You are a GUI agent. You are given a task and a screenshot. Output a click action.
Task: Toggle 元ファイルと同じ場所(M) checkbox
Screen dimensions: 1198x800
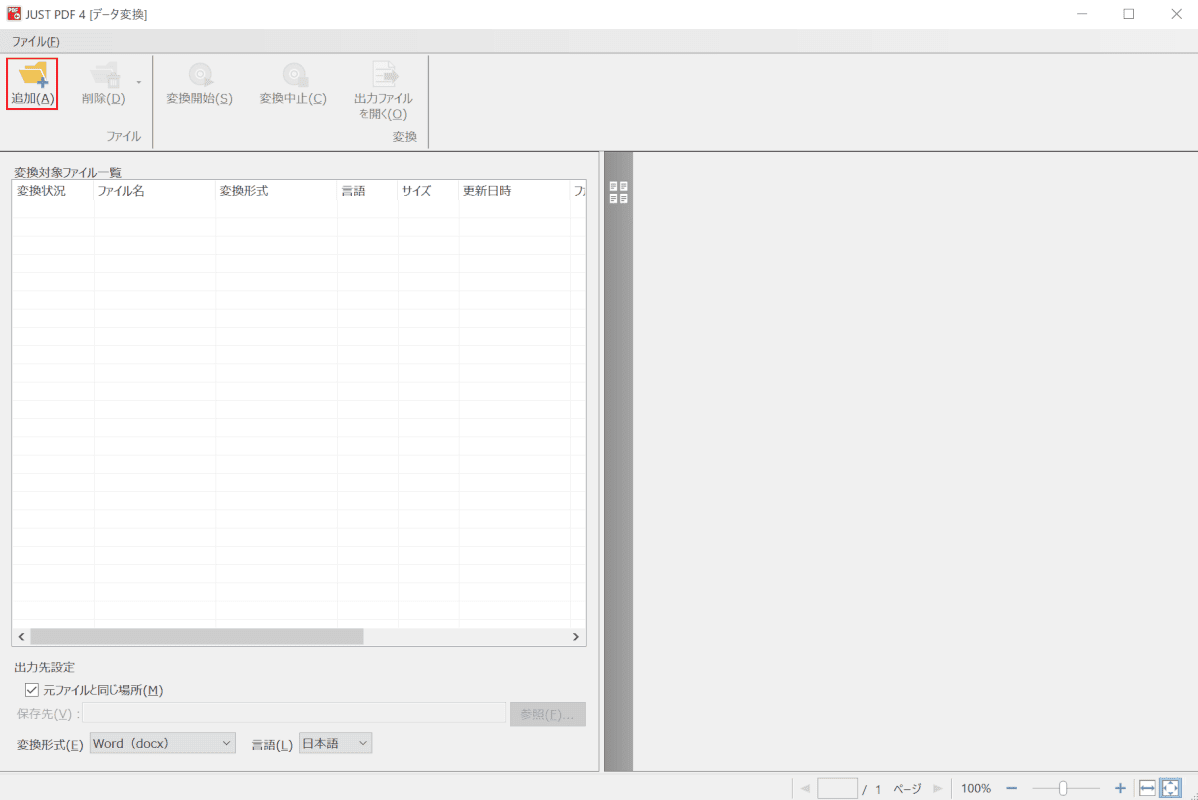[x=31, y=690]
